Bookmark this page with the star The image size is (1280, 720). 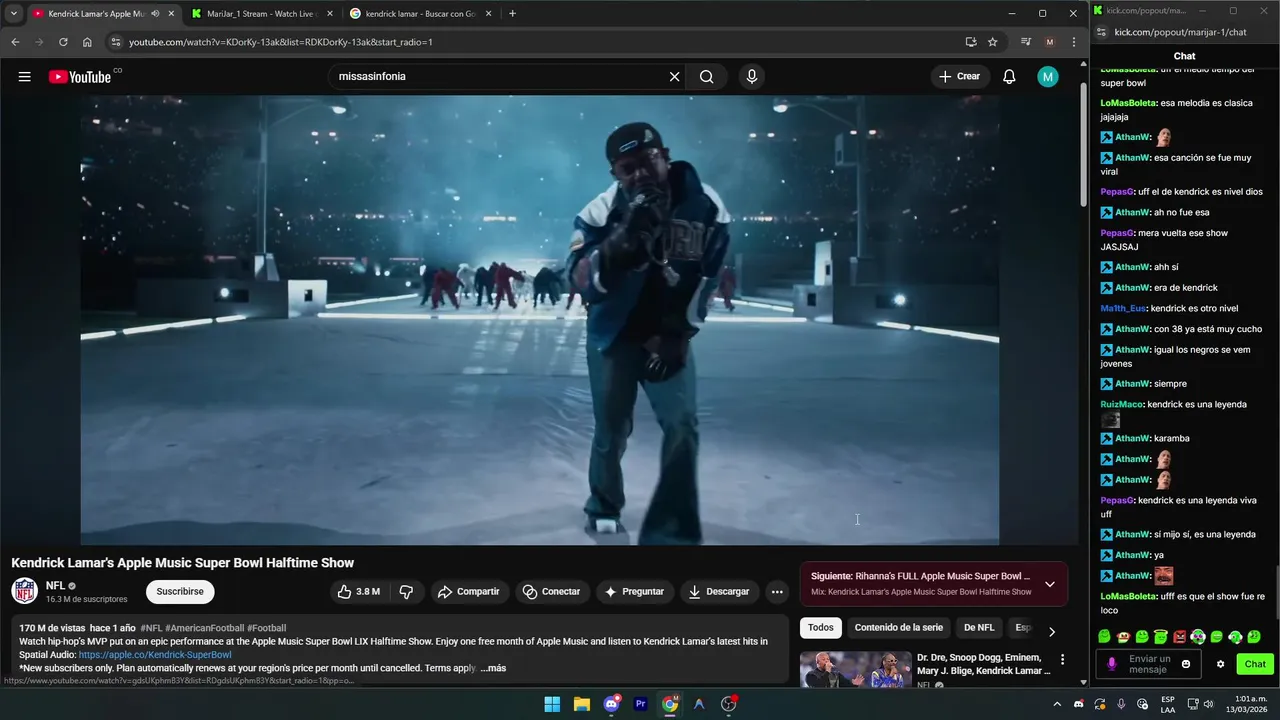(993, 42)
